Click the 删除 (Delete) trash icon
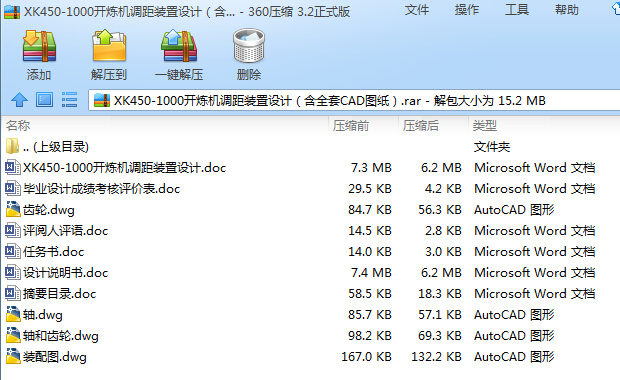This screenshot has height=380, width=620. (249, 46)
